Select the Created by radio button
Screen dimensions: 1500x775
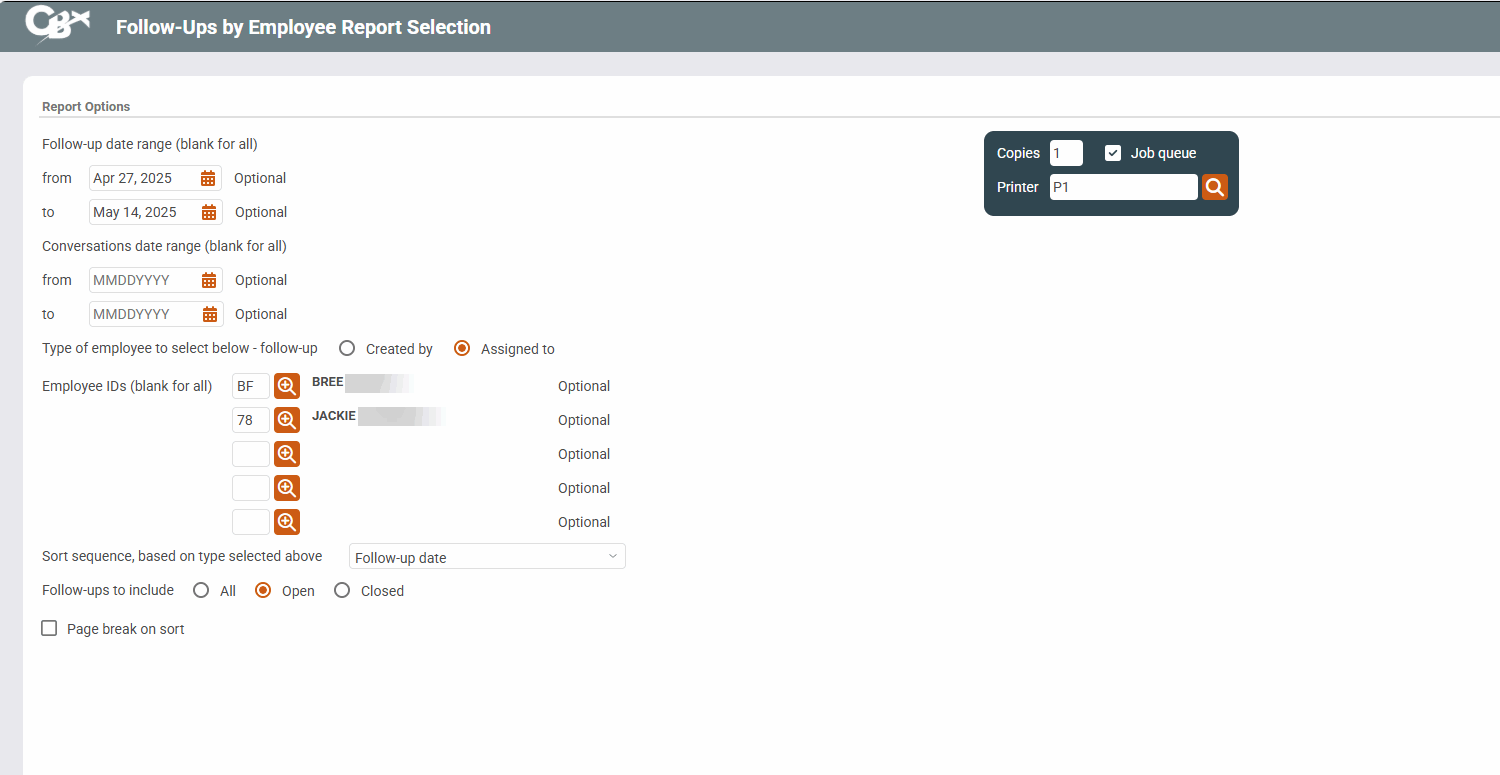(347, 349)
